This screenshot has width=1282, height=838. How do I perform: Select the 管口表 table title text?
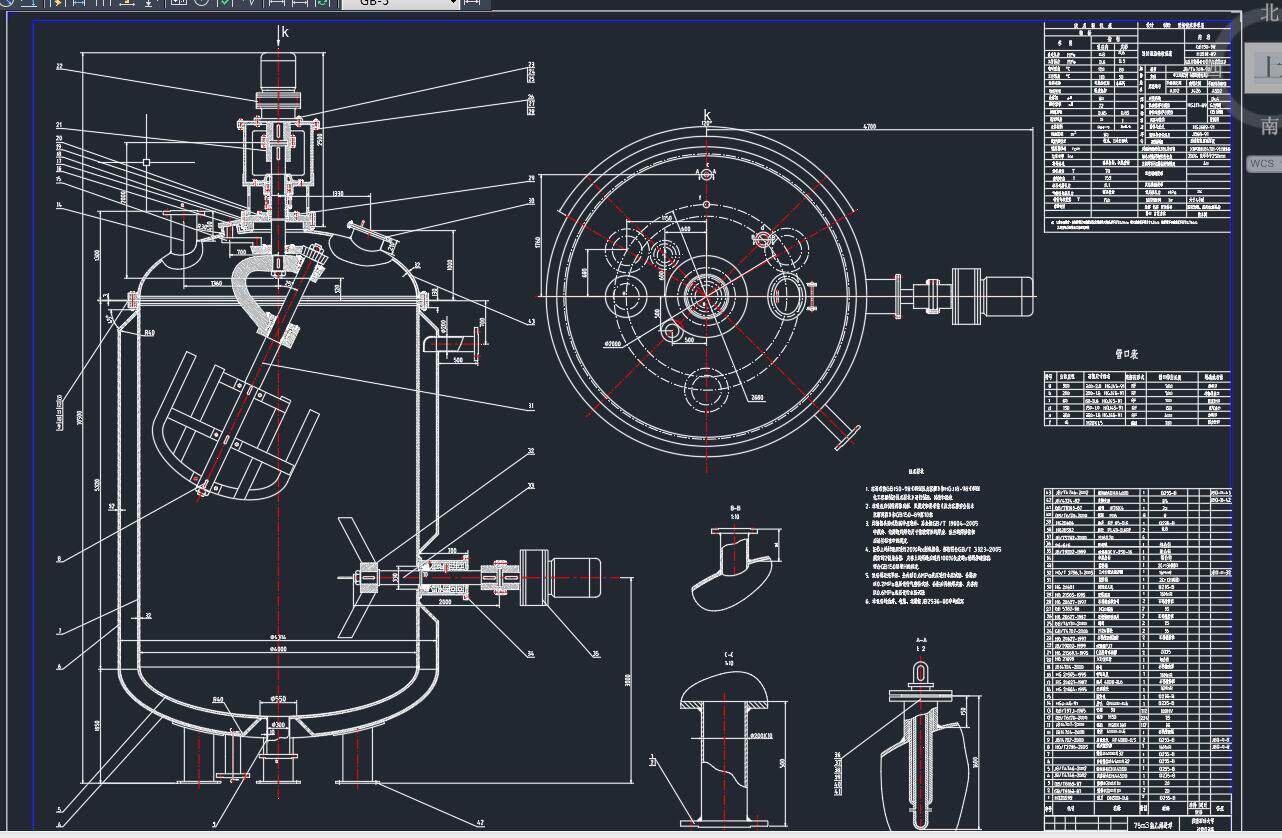coord(1126,353)
